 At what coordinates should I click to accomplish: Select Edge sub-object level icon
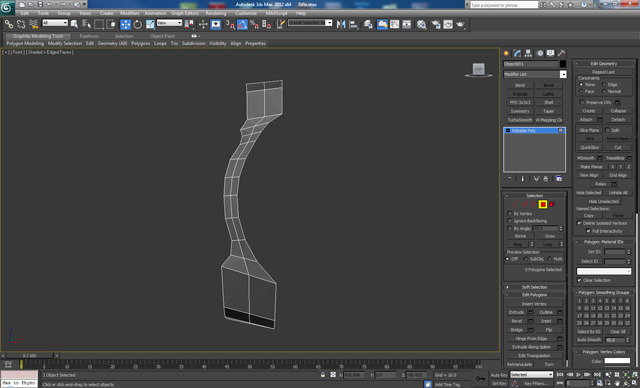[x=525, y=204]
